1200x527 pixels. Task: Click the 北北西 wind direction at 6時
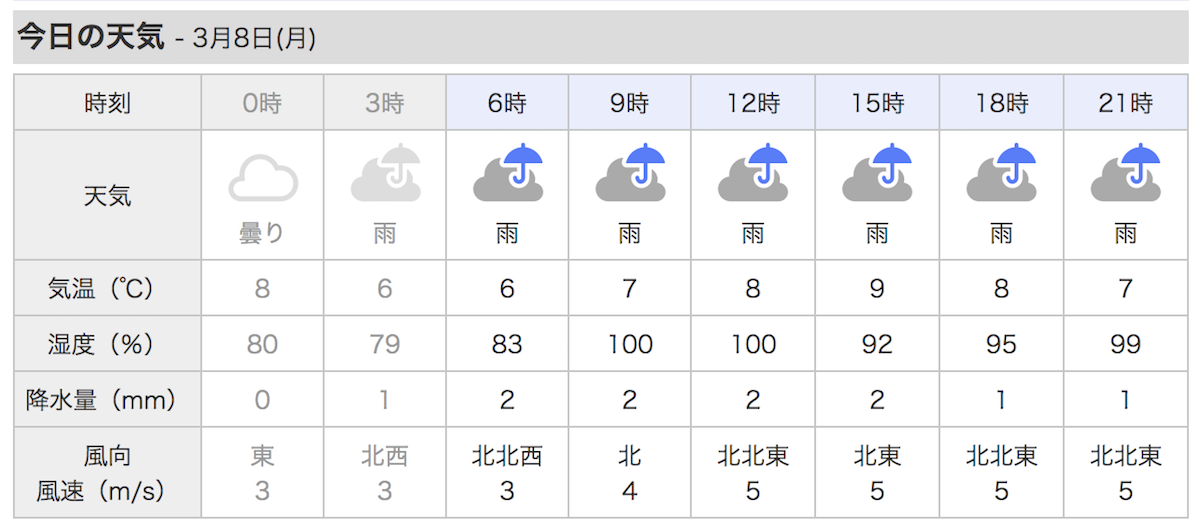point(508,456)
